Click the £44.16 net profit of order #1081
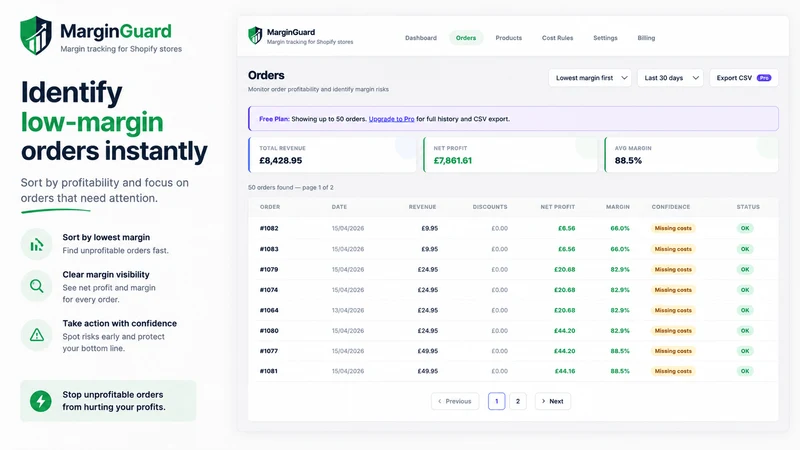The image size is (800, 450). [x=565, y=371]
